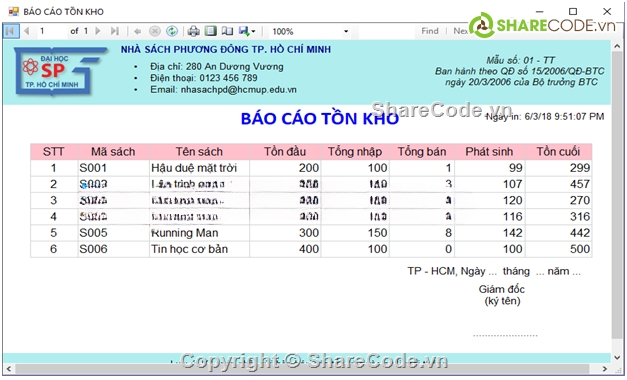Screen dimensions: 627x380
Task: Click Tồn cuối value 442
Action: coord(558,233)
